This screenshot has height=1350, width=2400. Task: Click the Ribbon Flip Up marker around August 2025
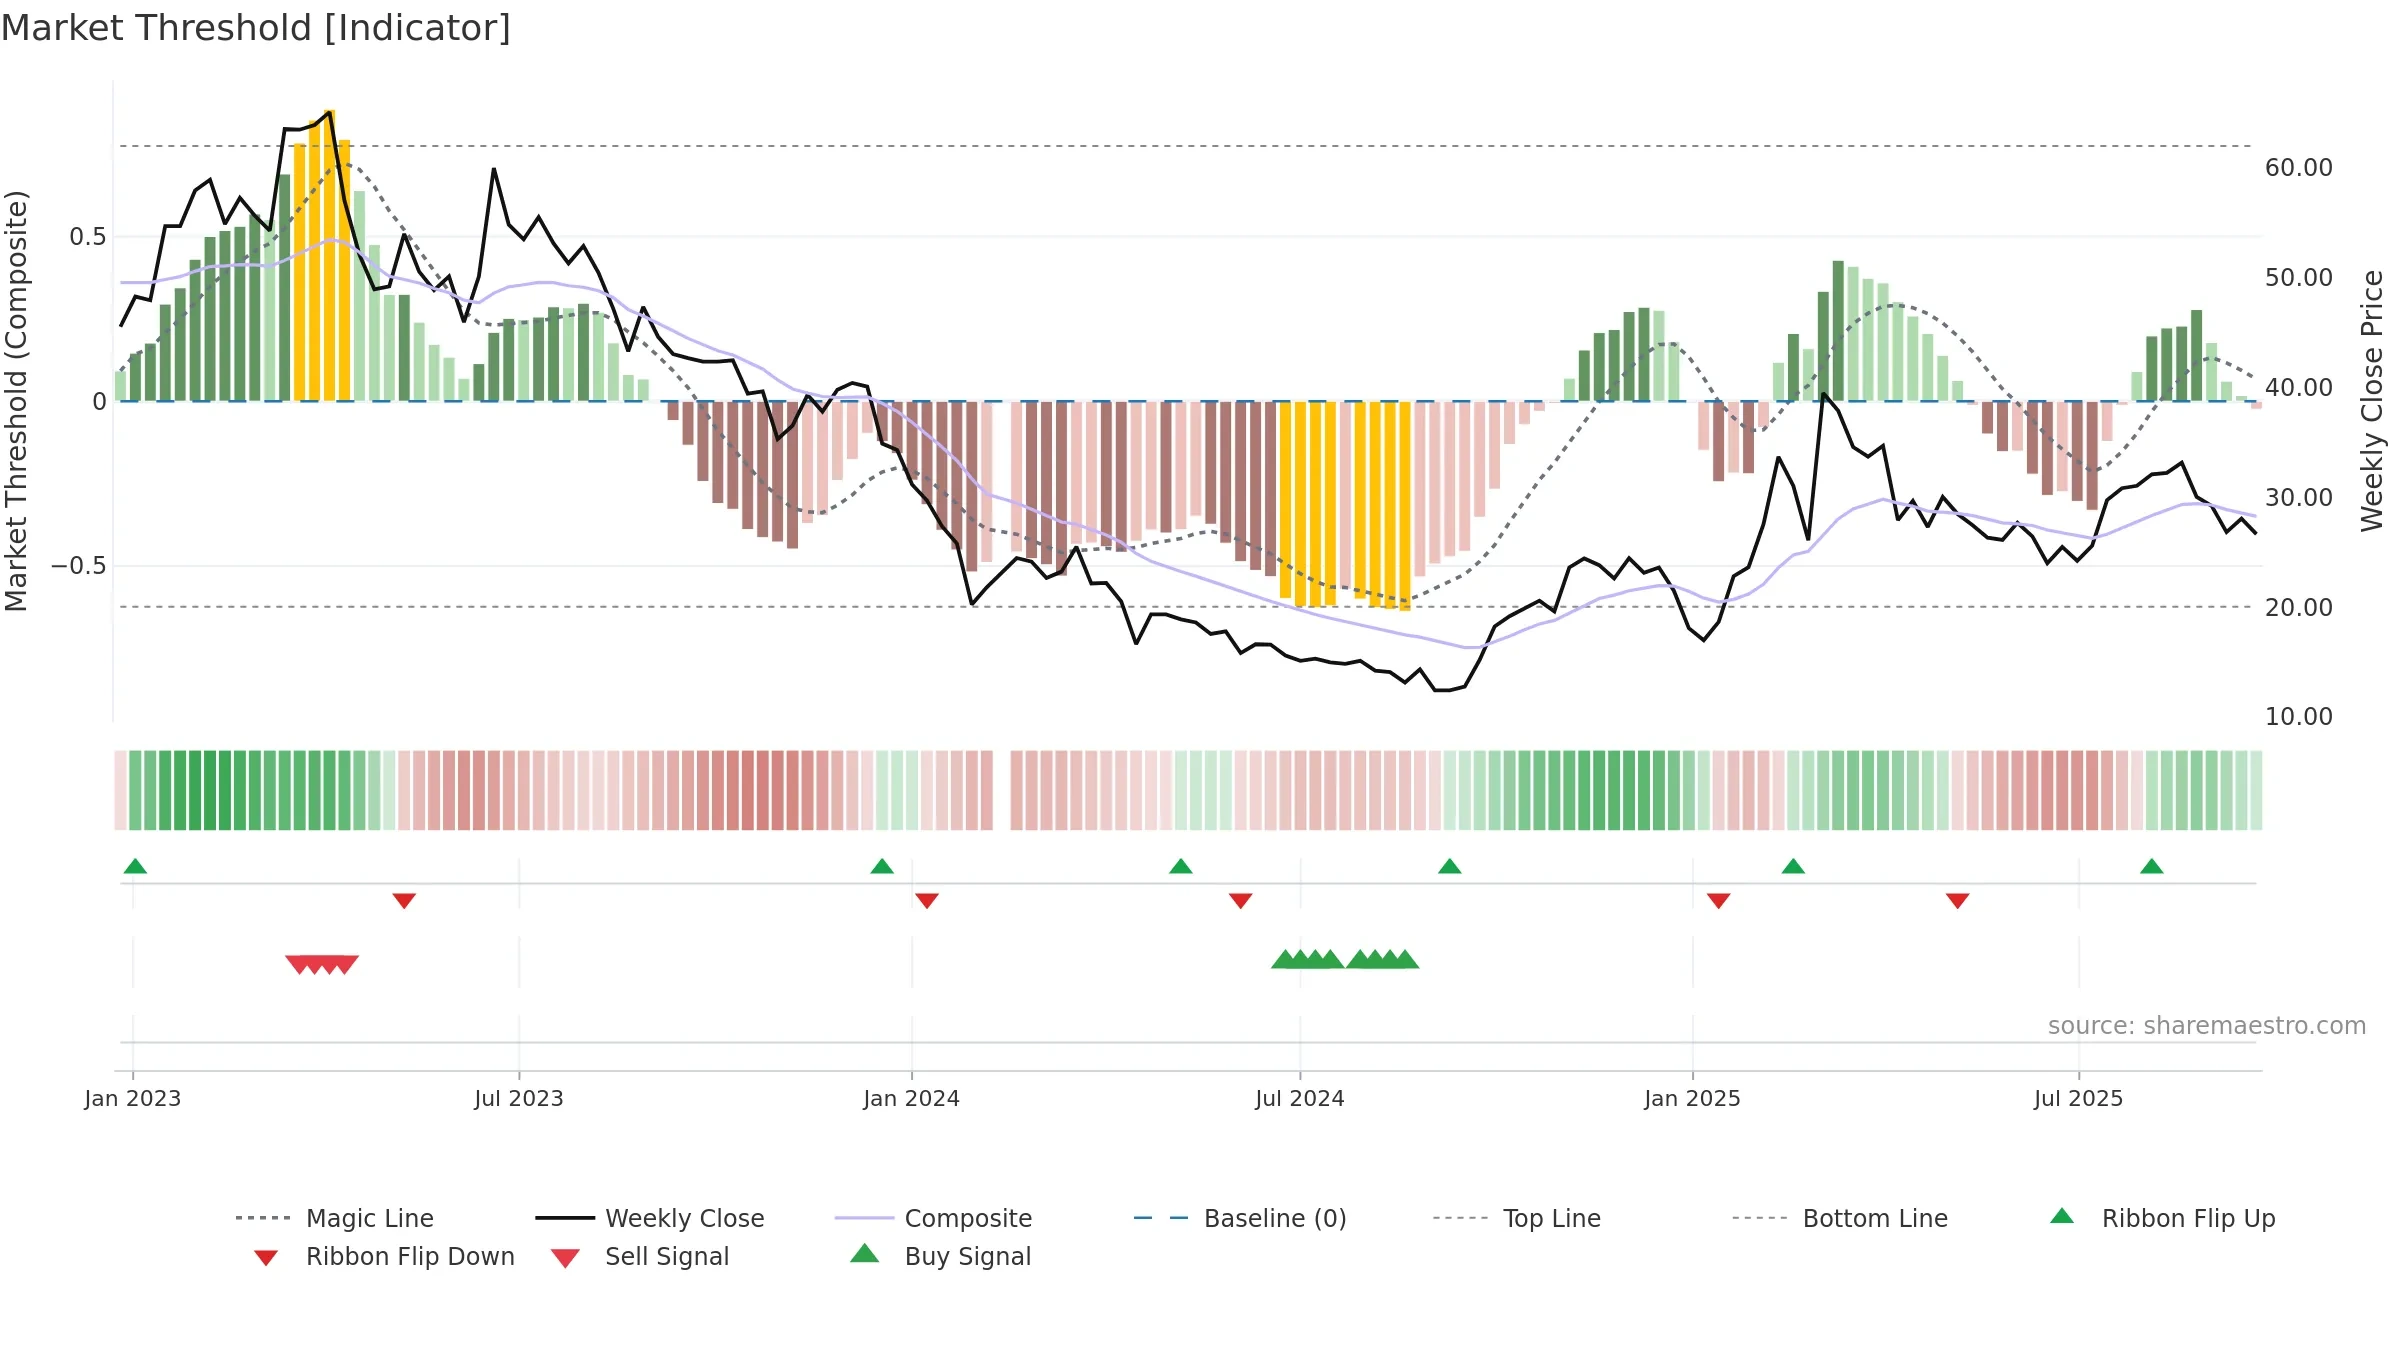coord(2152,866)
